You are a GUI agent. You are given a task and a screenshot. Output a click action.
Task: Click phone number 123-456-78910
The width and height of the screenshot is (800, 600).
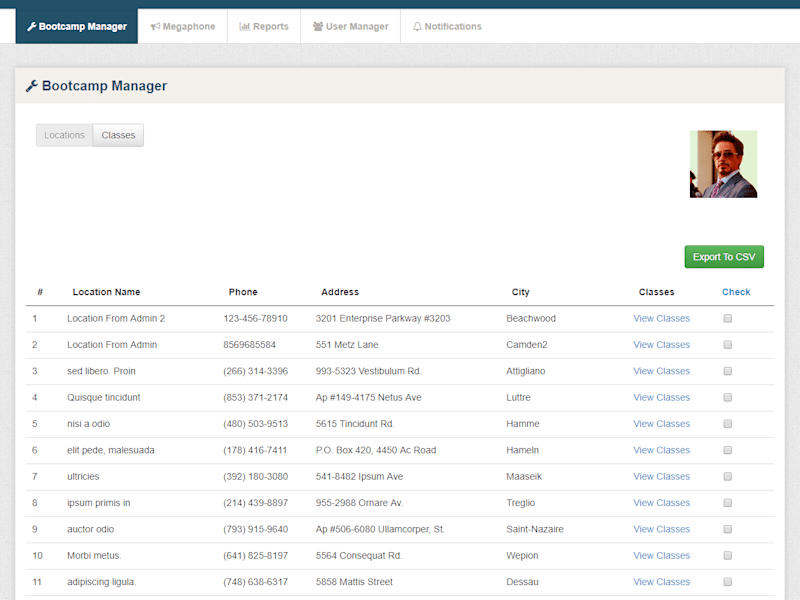pyautogui.click(x=255, y=318)
